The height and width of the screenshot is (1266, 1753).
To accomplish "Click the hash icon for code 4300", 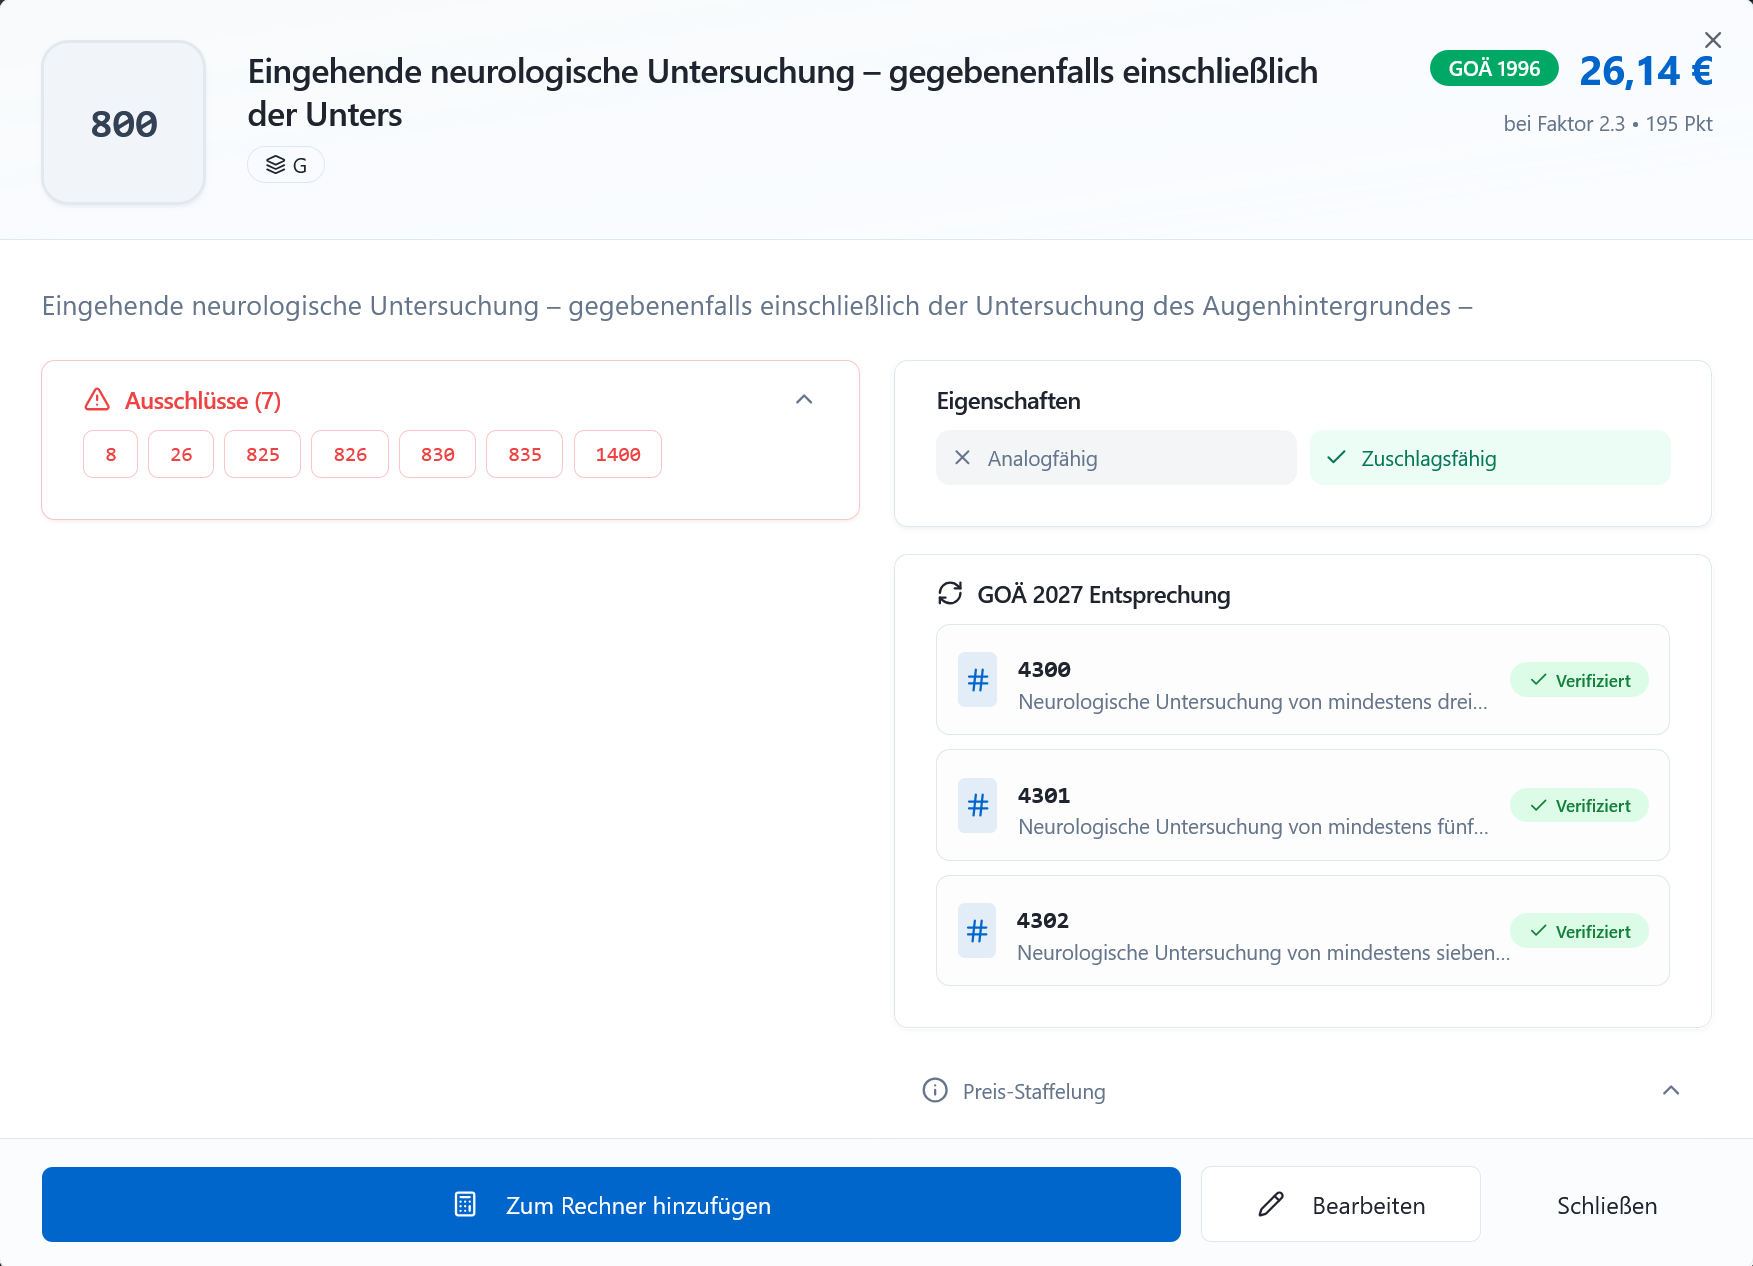I will 977,680.
